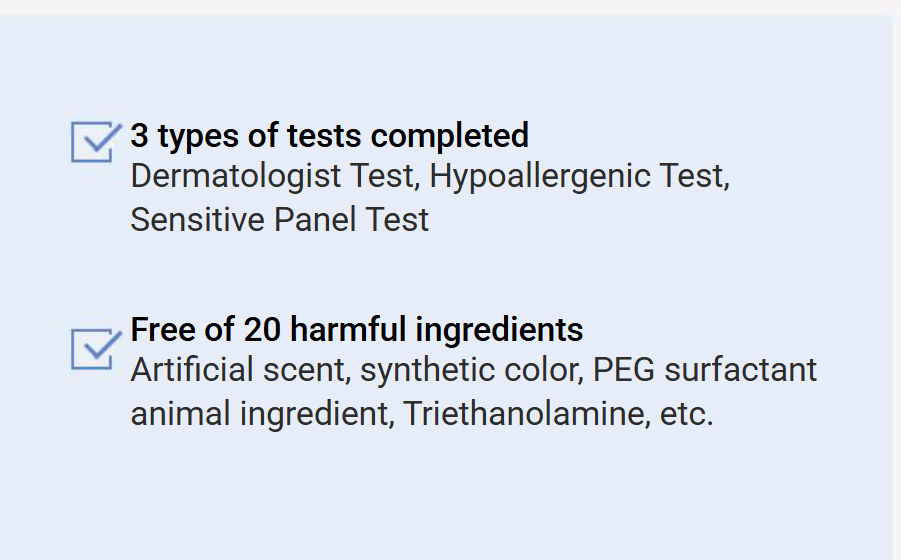Click the 'Artificial scent' text
The width and height of the screenshot is (901, 560).
pos(238,370)
